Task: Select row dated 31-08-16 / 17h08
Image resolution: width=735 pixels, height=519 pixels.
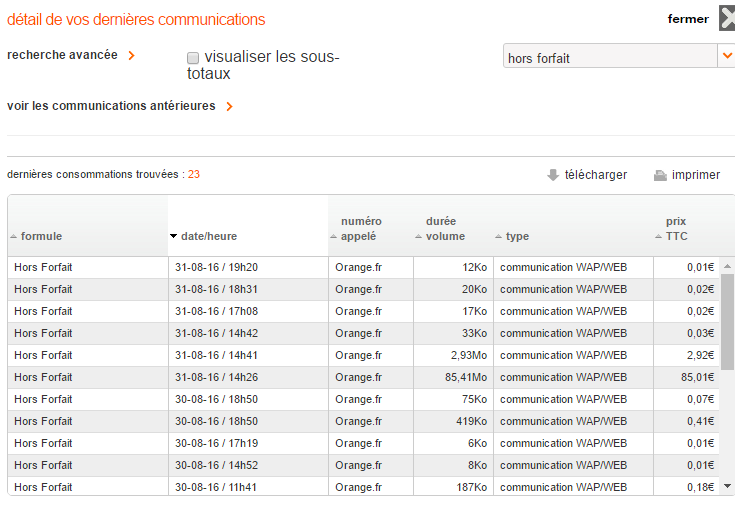Action: pos(363,311)
